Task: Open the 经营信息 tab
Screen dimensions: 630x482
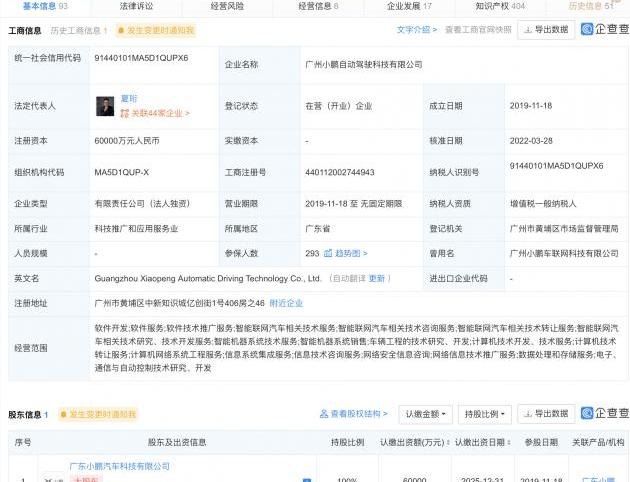Action: point(318,6)
